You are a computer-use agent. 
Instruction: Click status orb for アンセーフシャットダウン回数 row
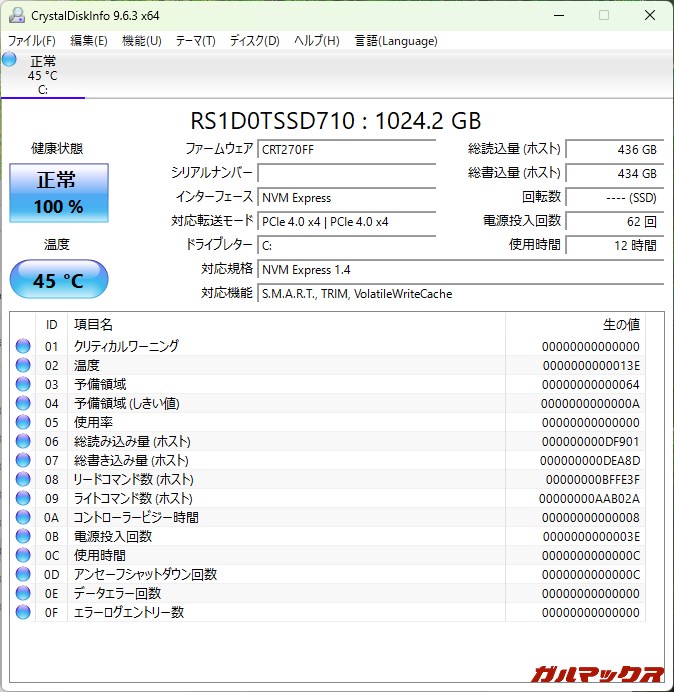coord(23,575)
